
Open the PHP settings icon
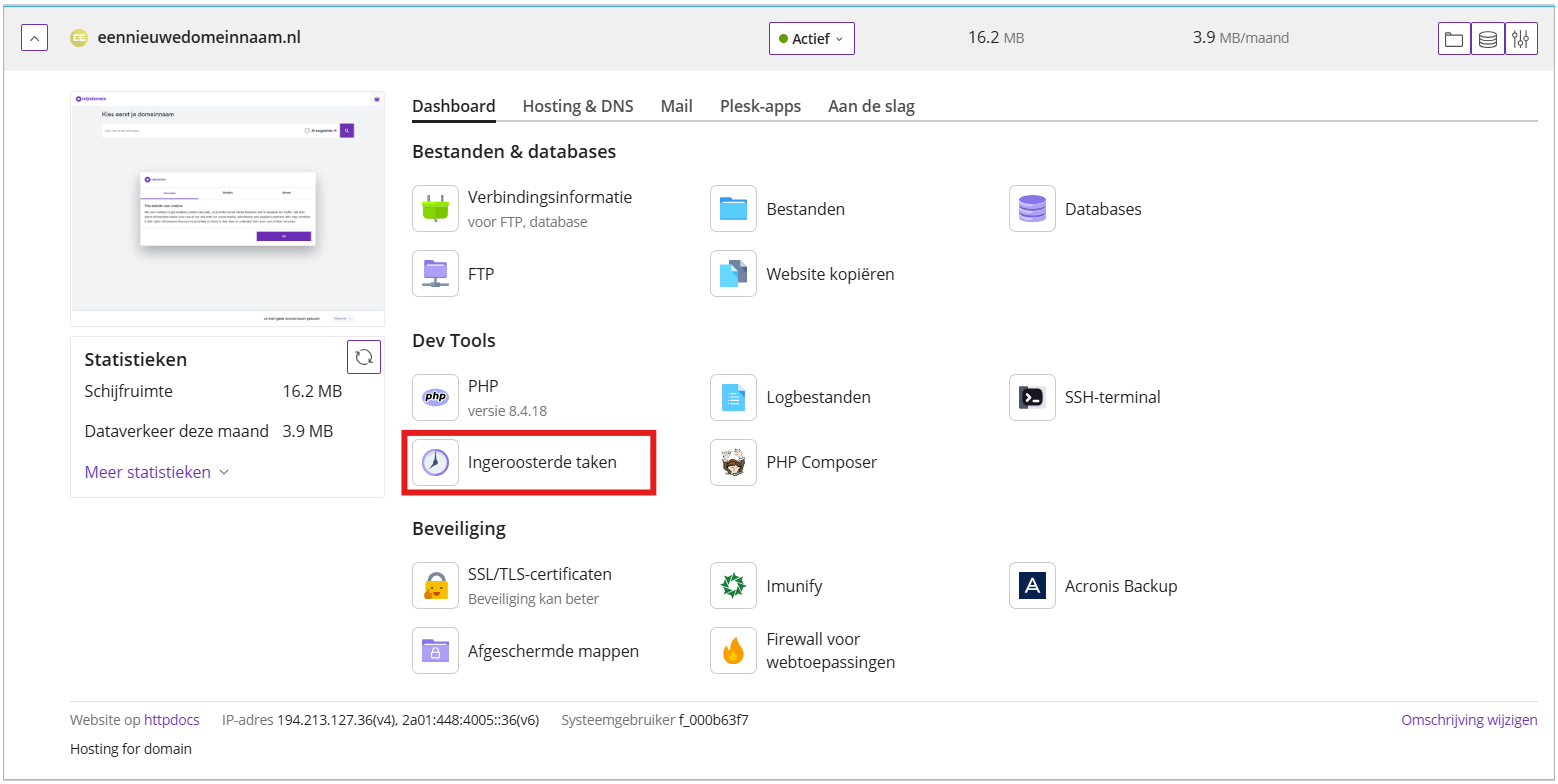pyautogui.click(x=435, y=397)
